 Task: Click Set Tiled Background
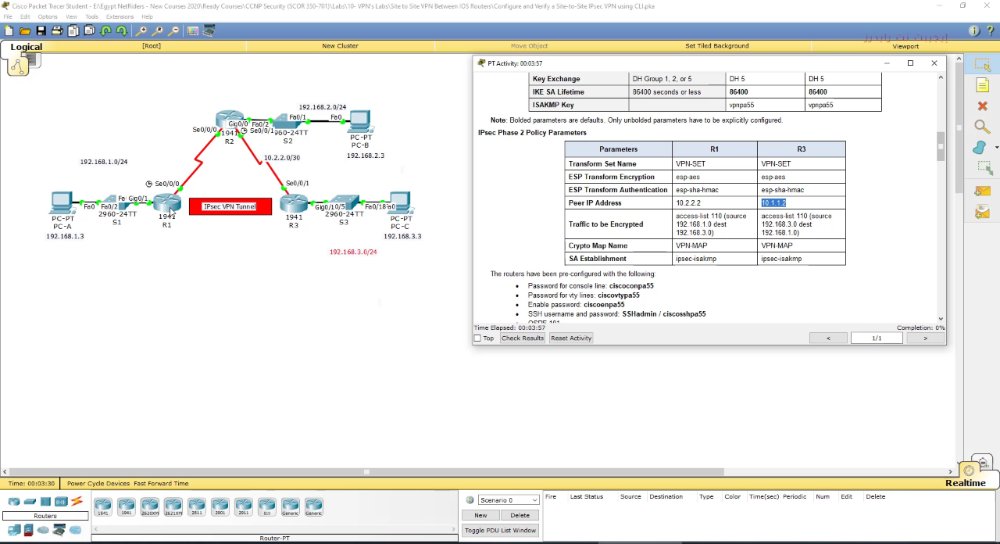point(717,46)
